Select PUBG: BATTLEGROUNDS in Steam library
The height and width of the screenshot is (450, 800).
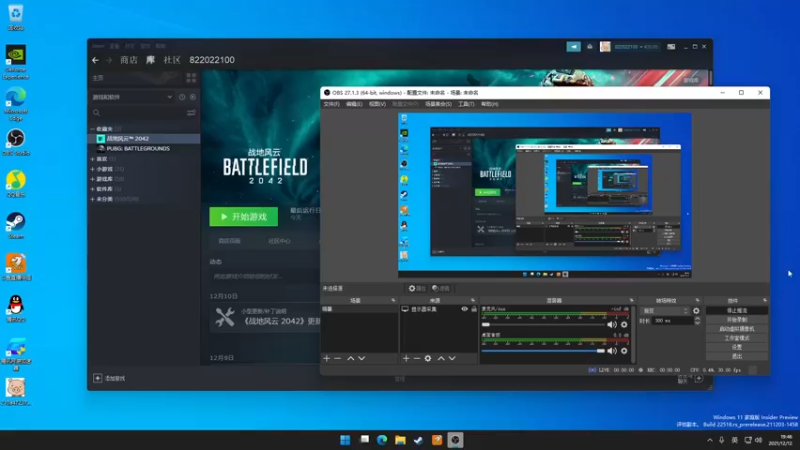coord(138,148)
